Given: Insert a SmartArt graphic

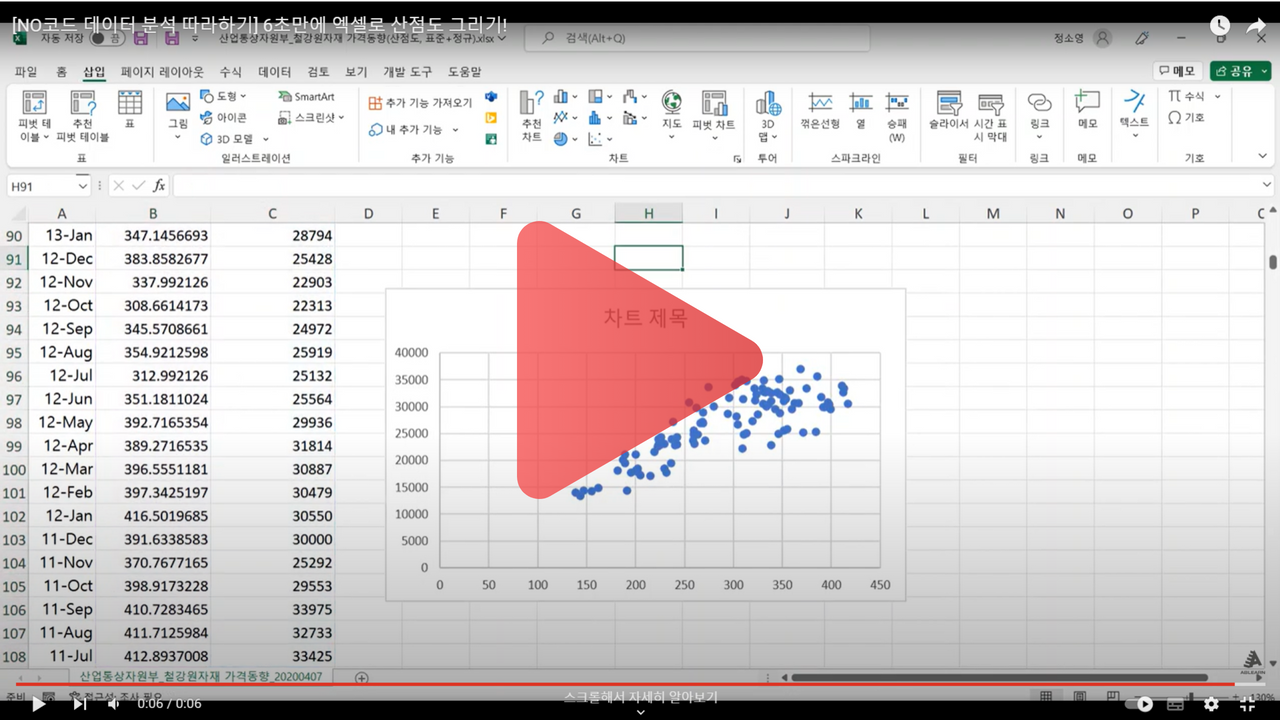Looking at the screenshot, I should [306, 97].
